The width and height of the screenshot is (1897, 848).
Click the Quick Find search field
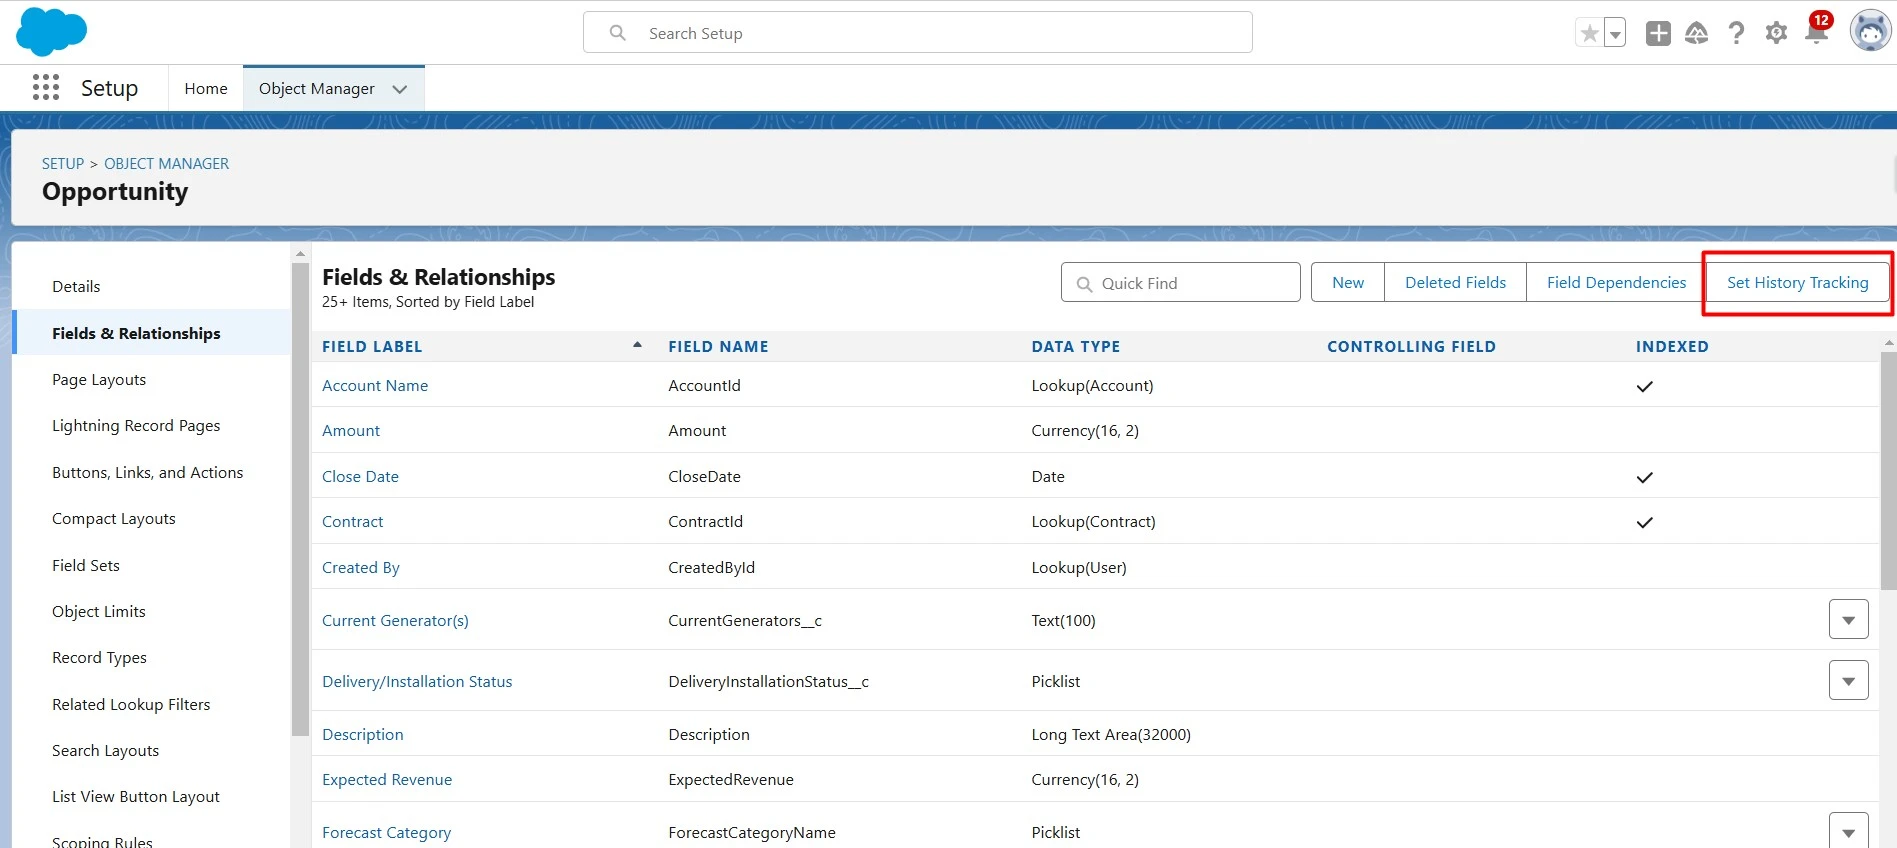click(x=1180, y=283)
